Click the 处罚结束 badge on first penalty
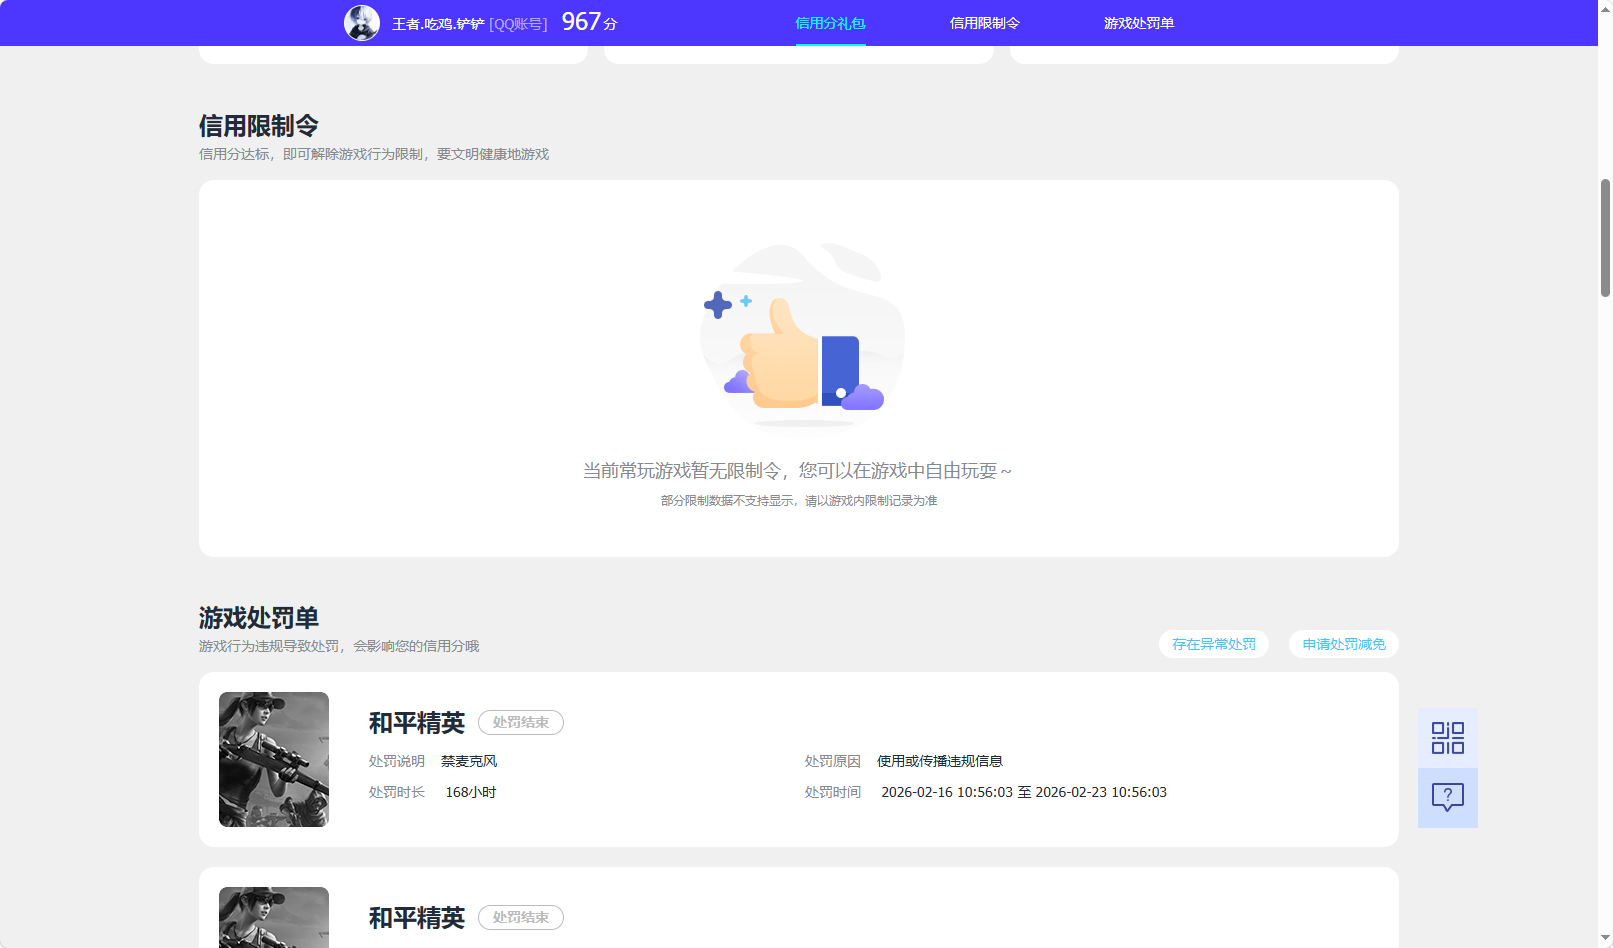This screenshot has width=1613, height=948. pyautogui.click(x=520, y=722)
